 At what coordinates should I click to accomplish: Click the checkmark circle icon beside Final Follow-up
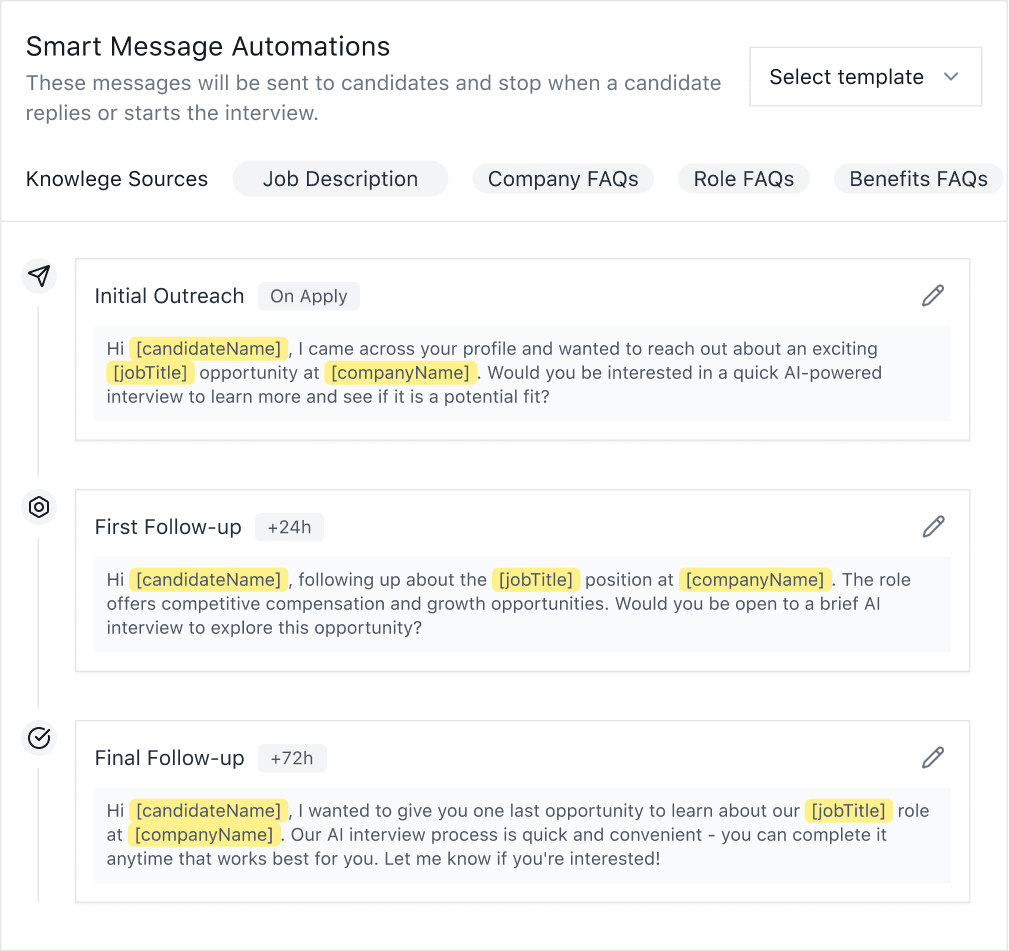click(x=39, y=738)
